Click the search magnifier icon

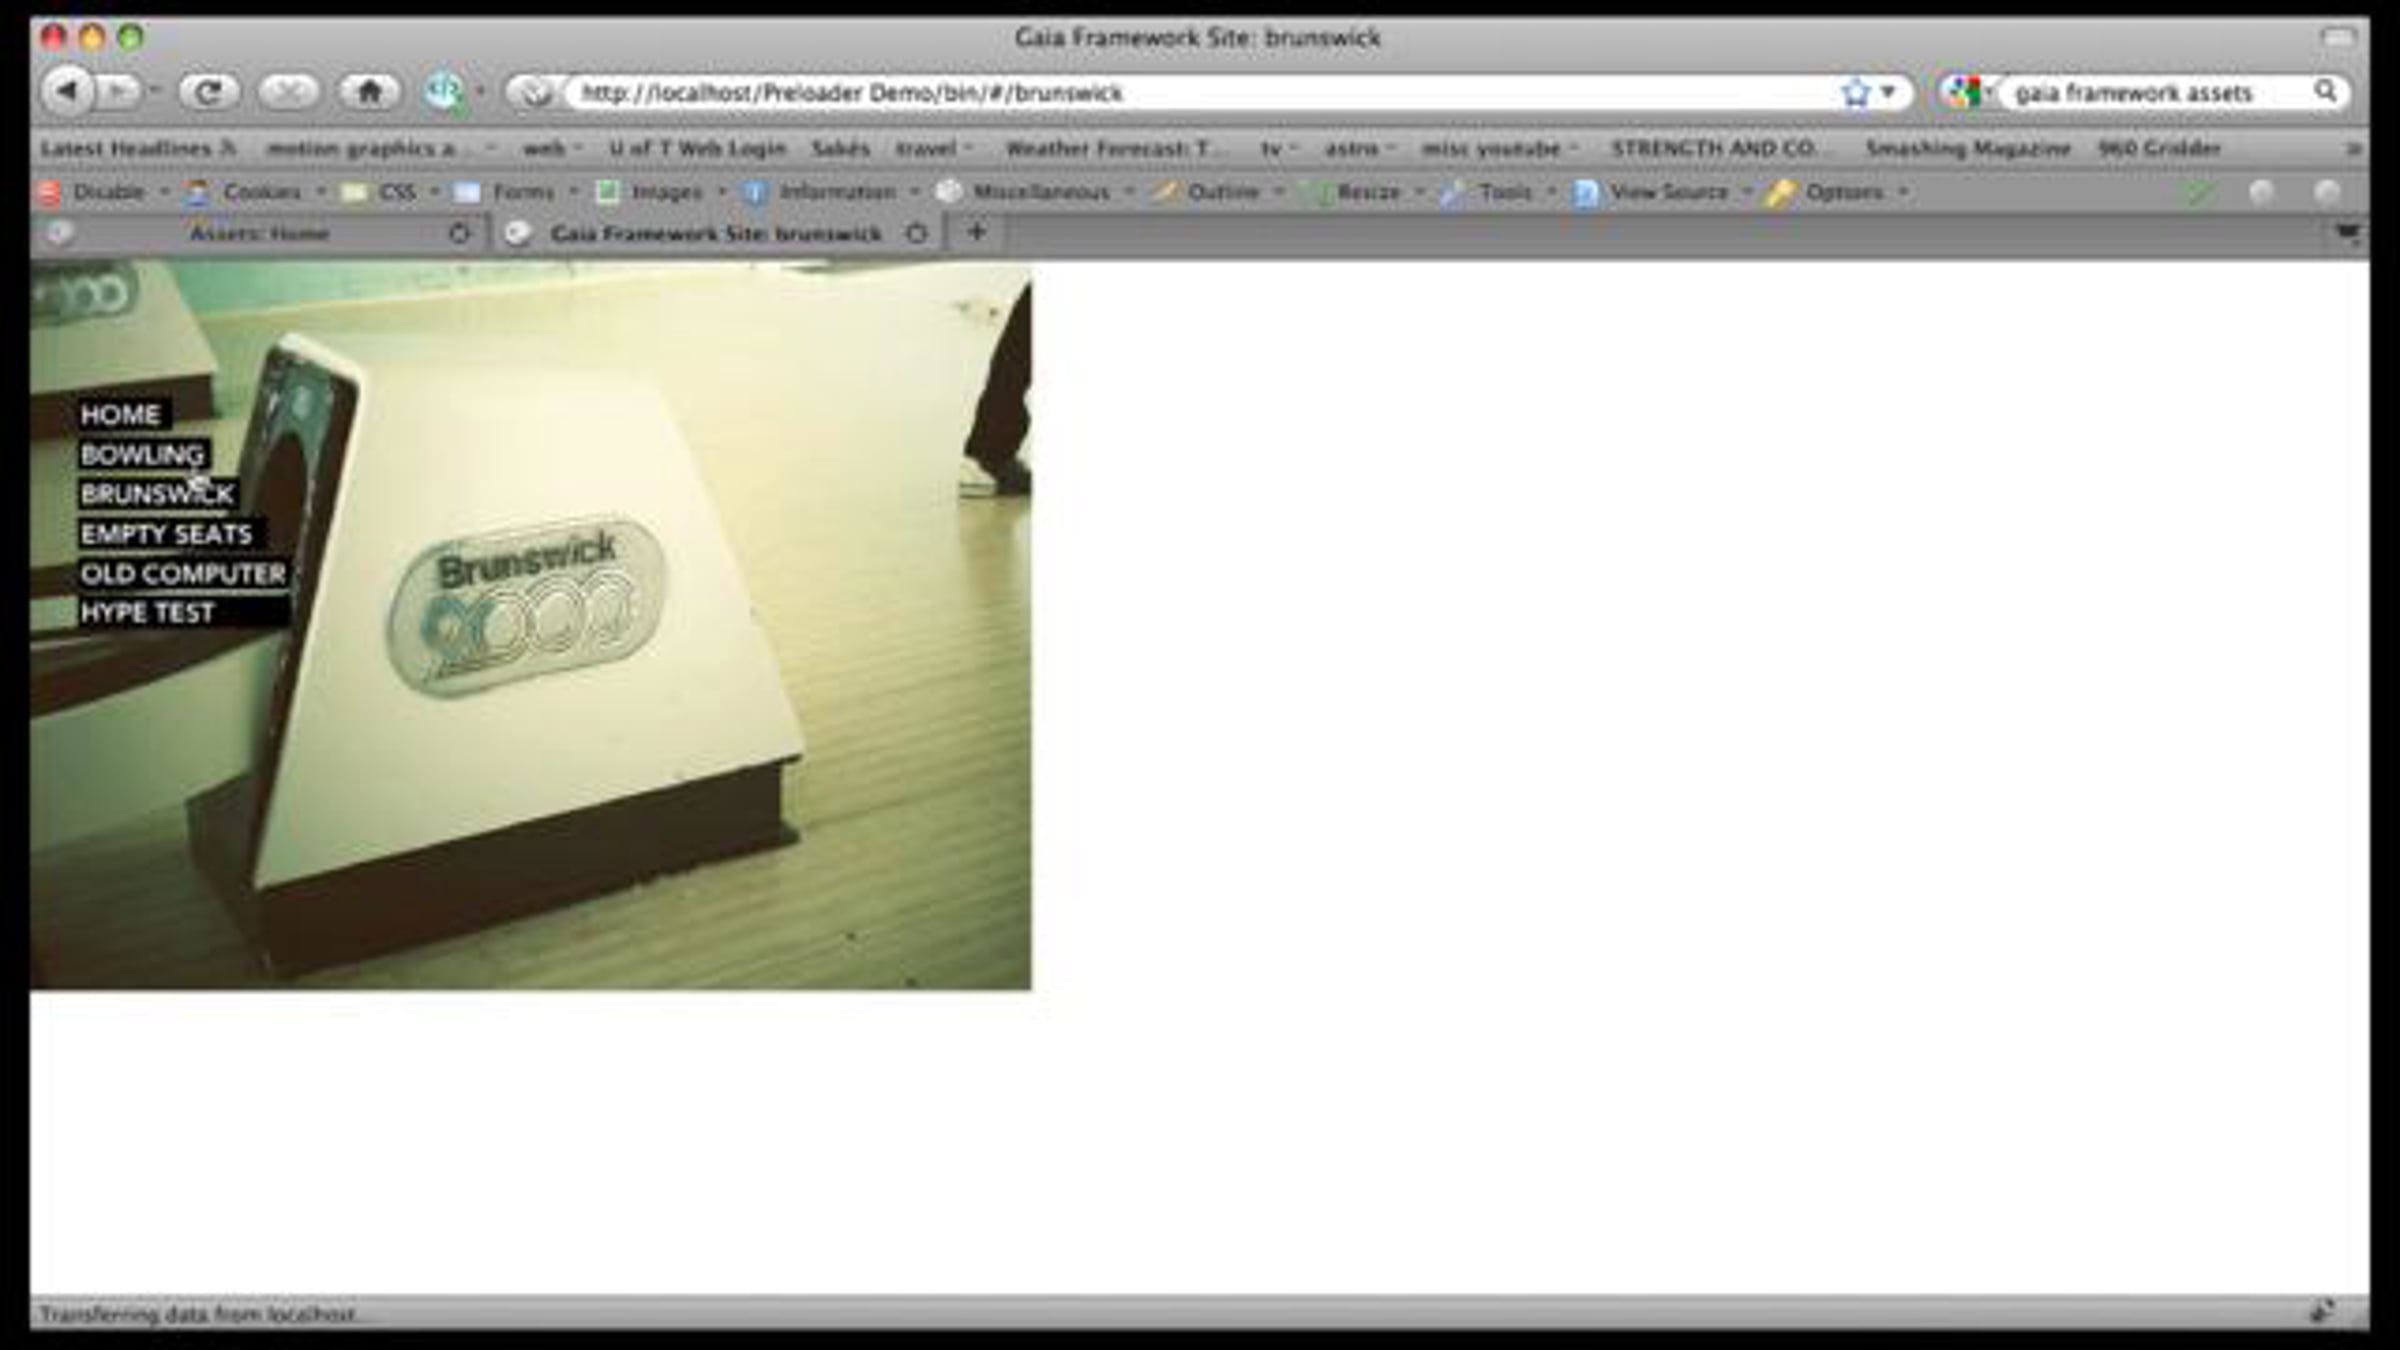tap(2325, 92)
